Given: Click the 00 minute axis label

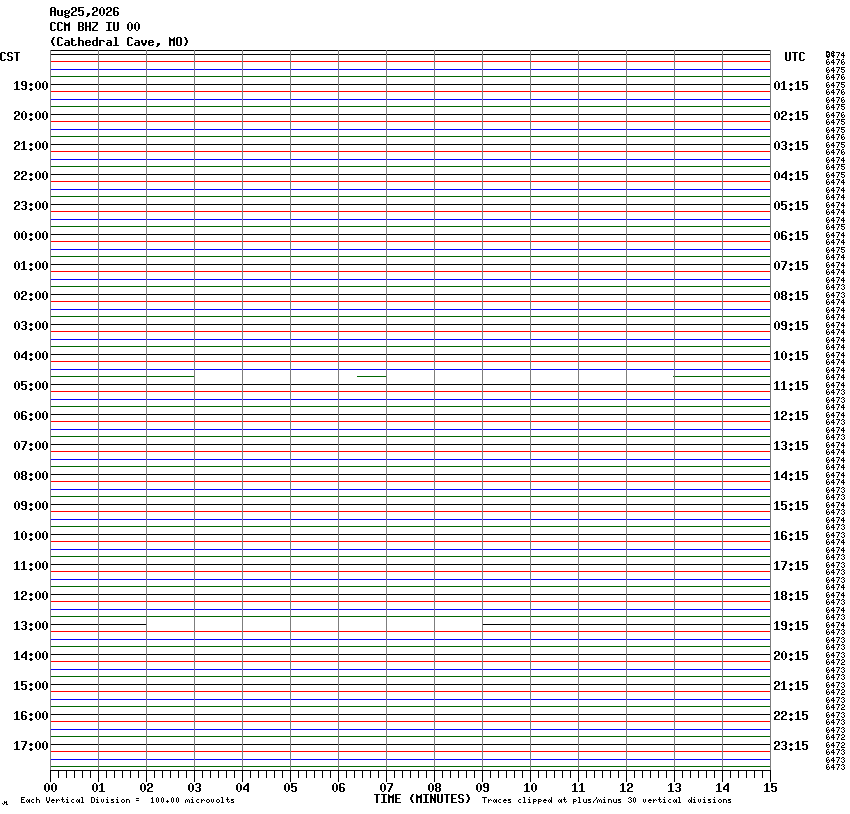Looking at the screenshot, I should pos(50,788).
